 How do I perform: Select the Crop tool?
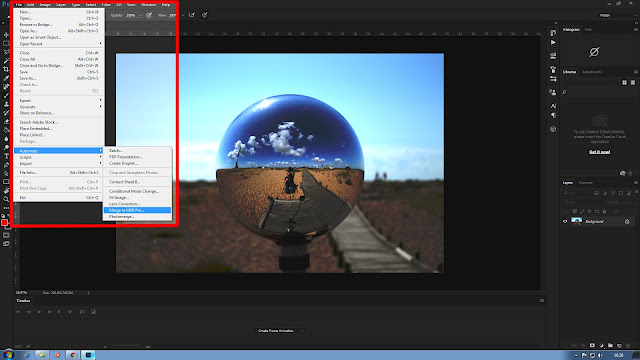[x=6, y=69]
